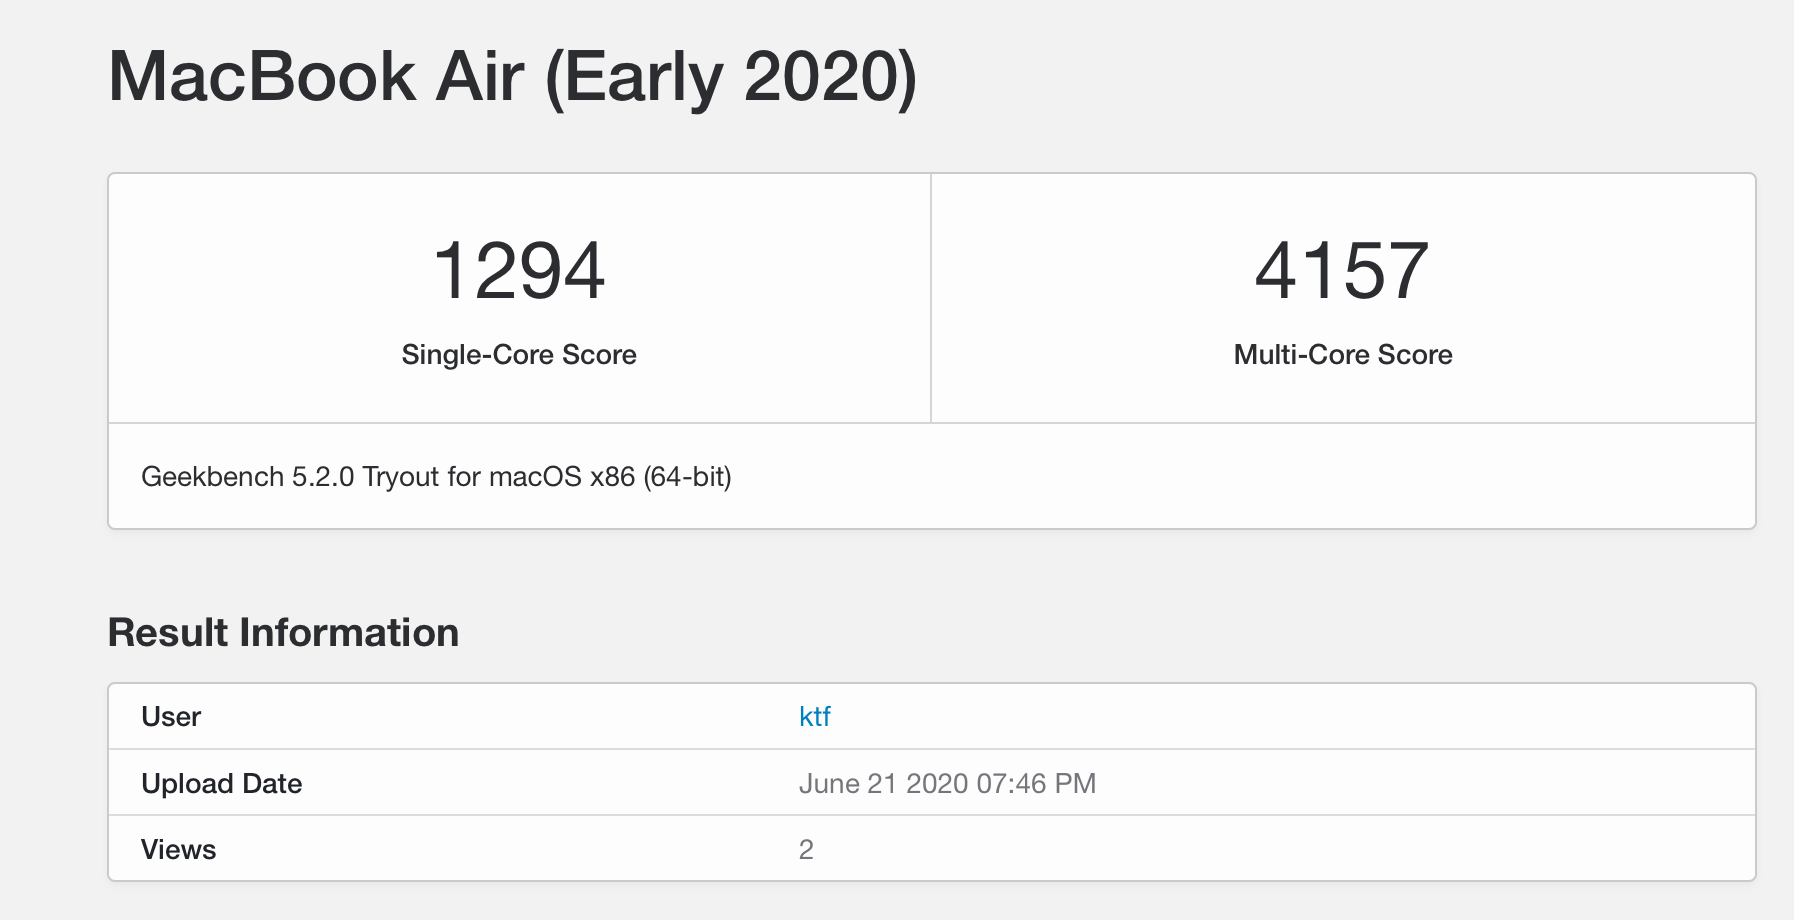Click the Views row label
The image size is (1794, 920).
pyautogui.click(x=178, y=850)
